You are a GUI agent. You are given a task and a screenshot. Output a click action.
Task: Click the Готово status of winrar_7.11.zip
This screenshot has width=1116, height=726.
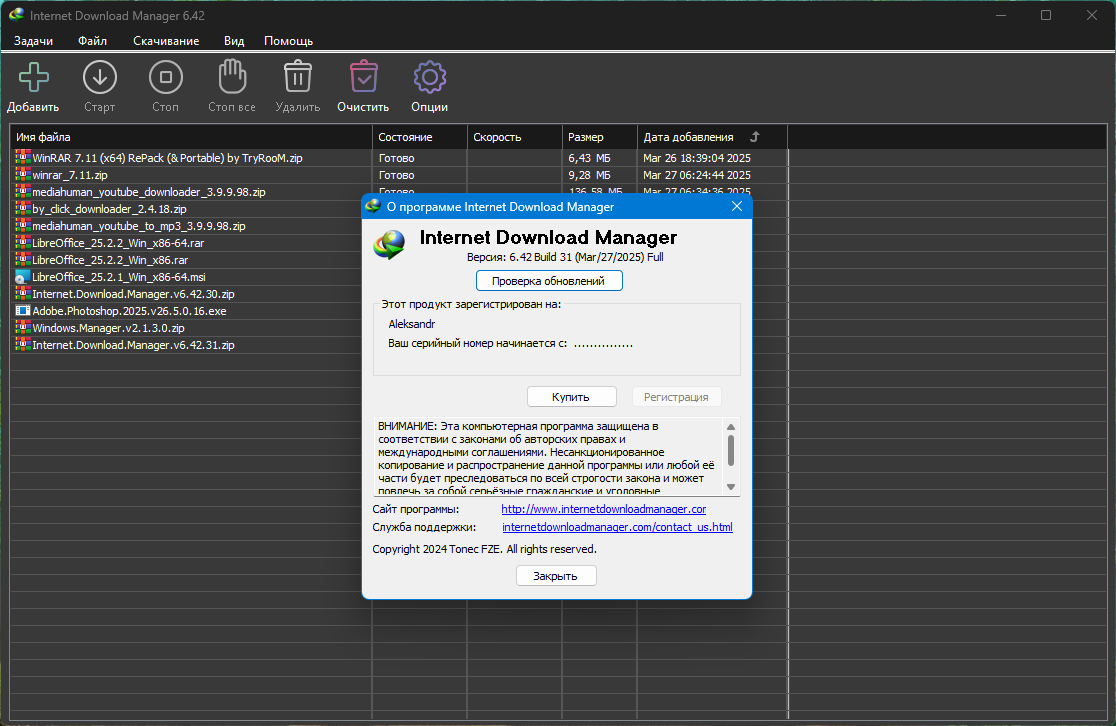click(x=396, y=175)
